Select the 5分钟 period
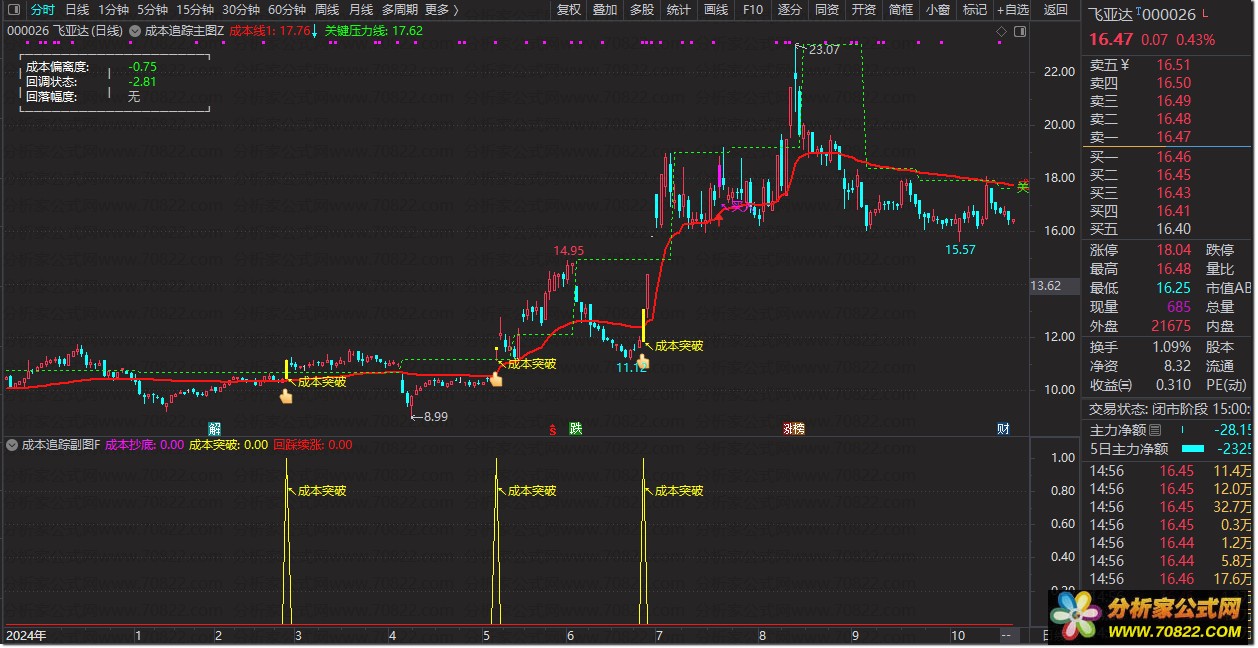1258x648 pixels. 152,10
